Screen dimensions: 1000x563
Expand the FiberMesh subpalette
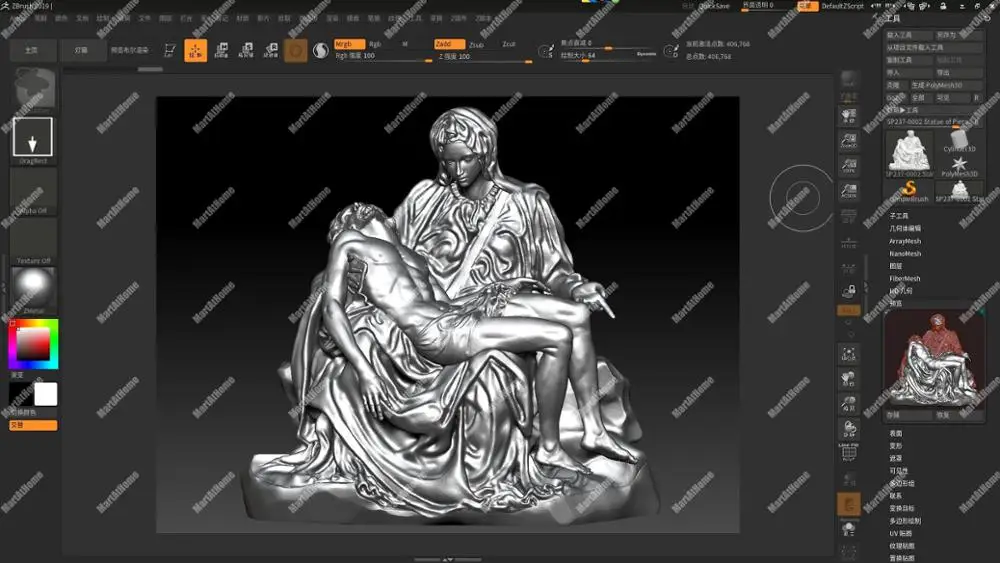click(905, 279)
